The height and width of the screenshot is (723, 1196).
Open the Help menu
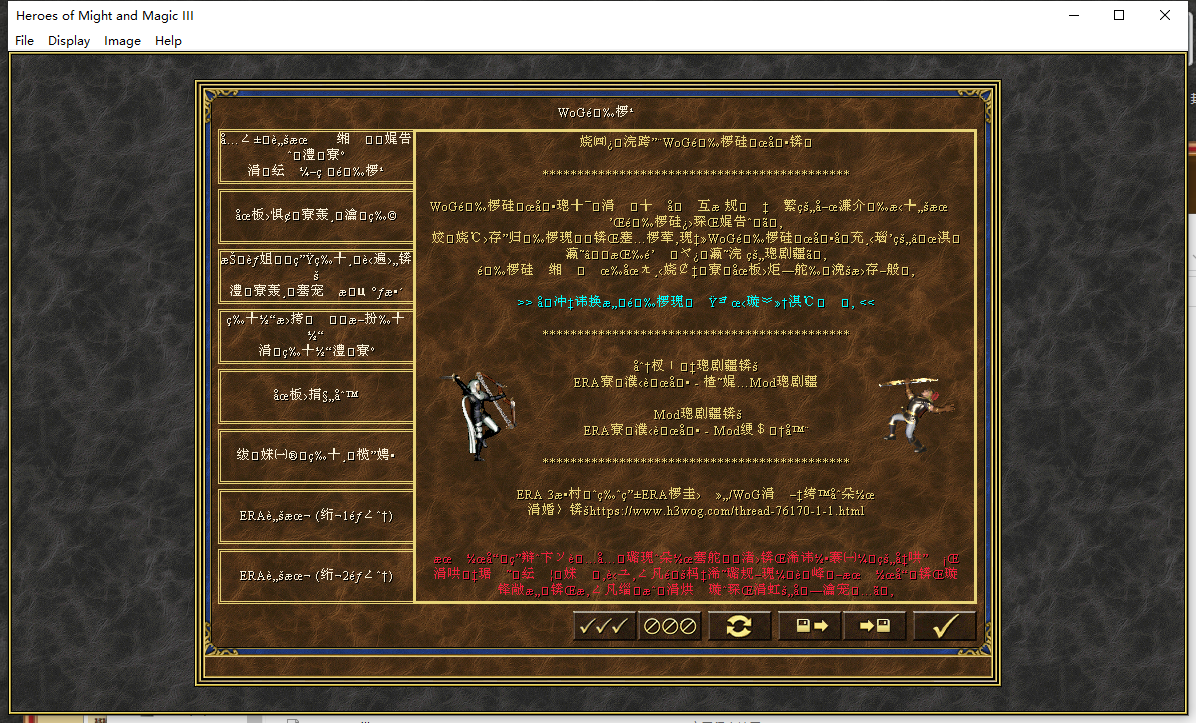tap(169, 41)
